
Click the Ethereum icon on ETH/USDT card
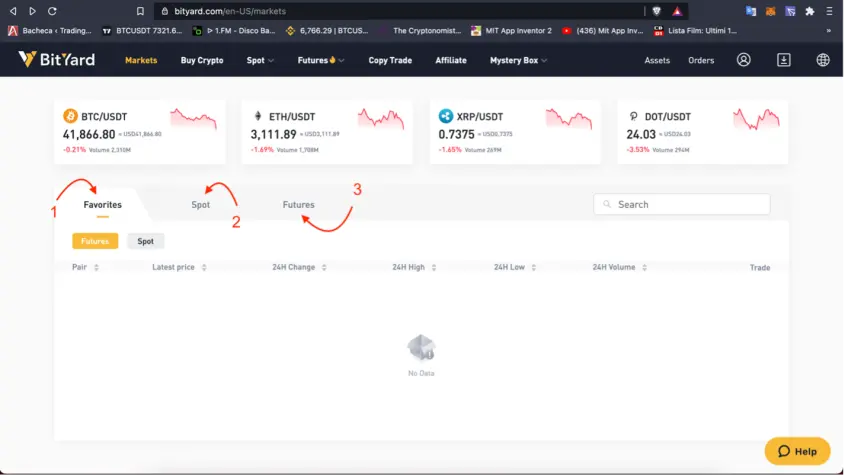coord(258,116)
